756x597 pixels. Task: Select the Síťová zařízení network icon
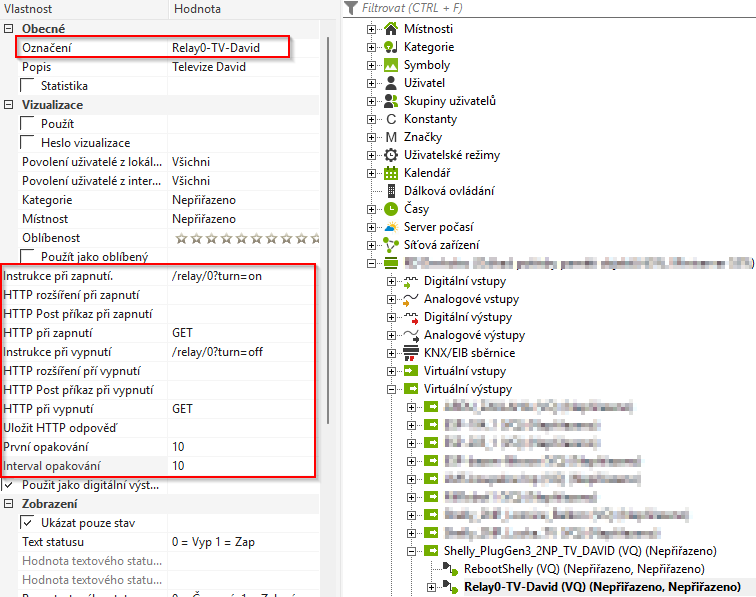(391, 245)
